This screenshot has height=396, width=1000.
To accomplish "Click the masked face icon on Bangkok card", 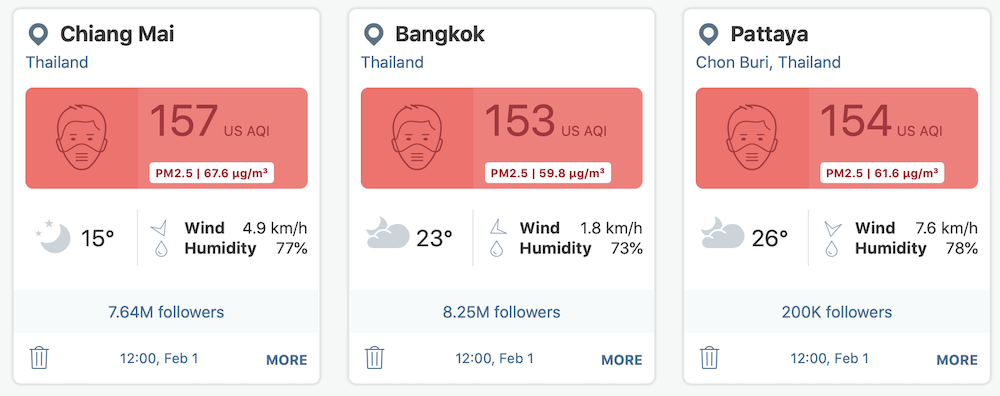I will 416,138.
